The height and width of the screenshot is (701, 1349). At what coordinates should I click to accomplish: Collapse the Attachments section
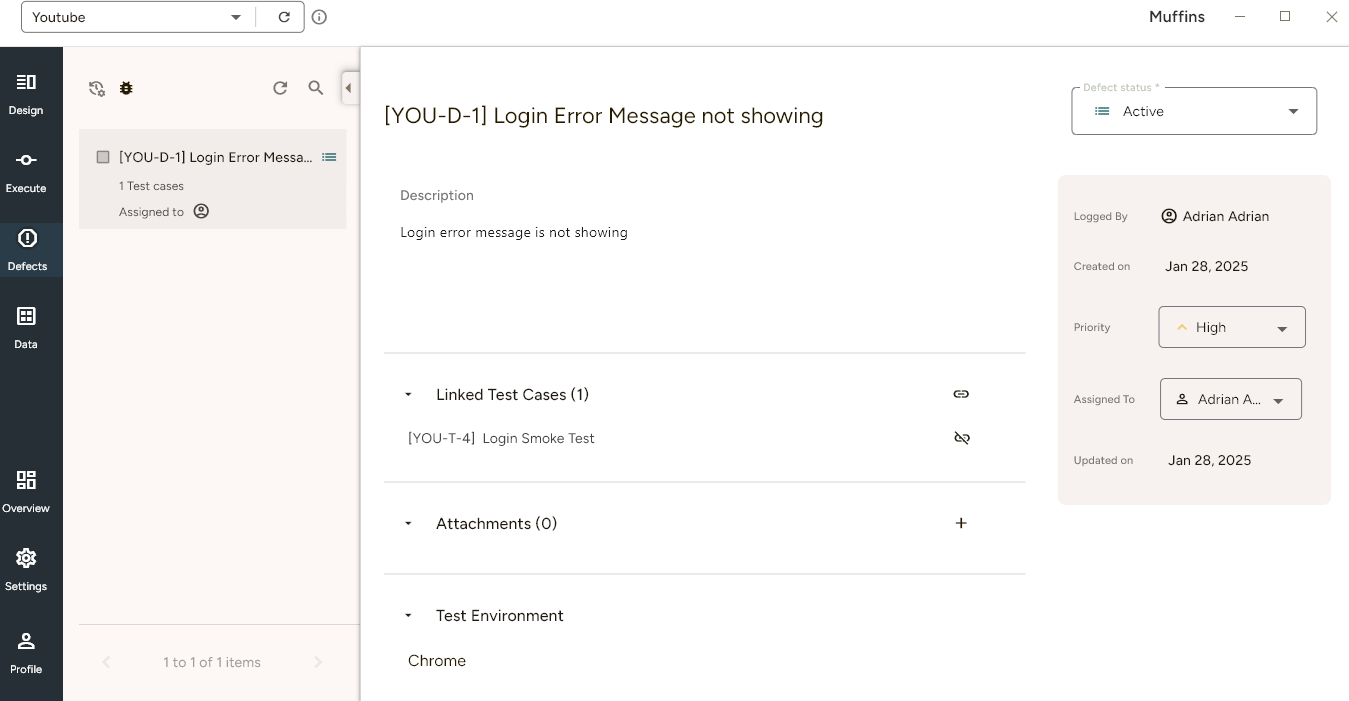[x=408, y=524]
